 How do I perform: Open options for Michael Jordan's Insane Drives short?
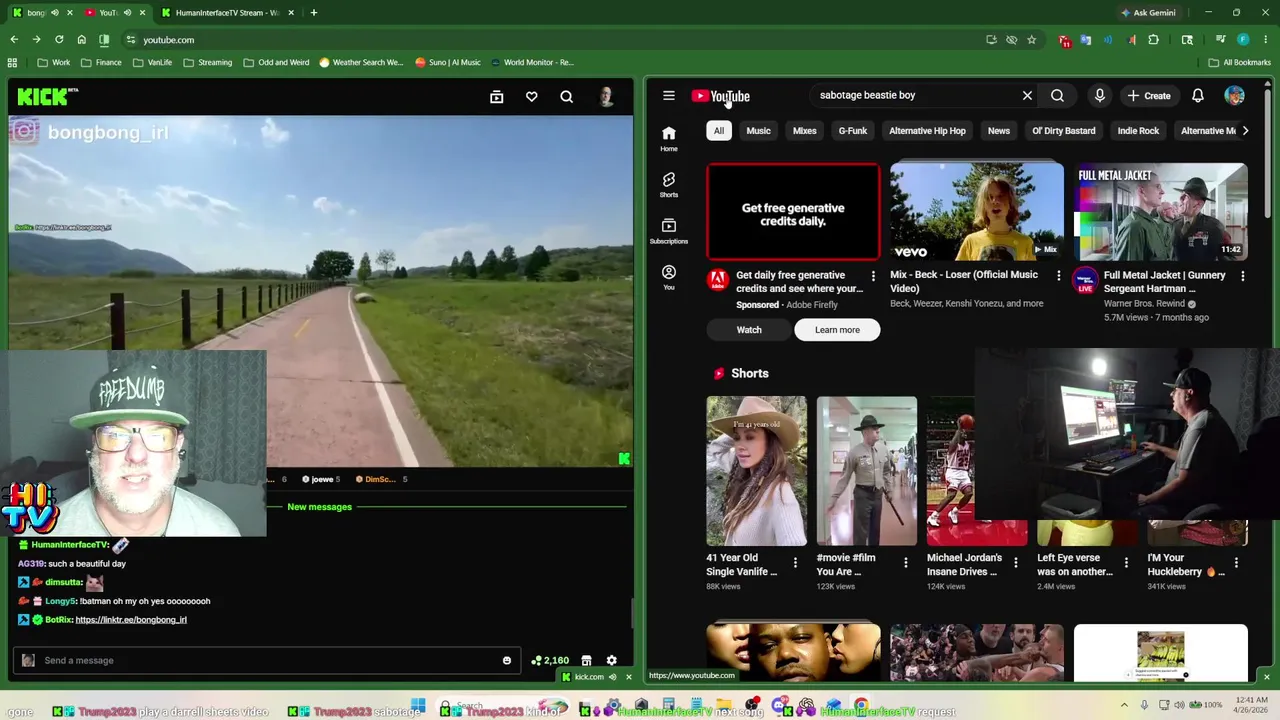[x=1016, y=563]
